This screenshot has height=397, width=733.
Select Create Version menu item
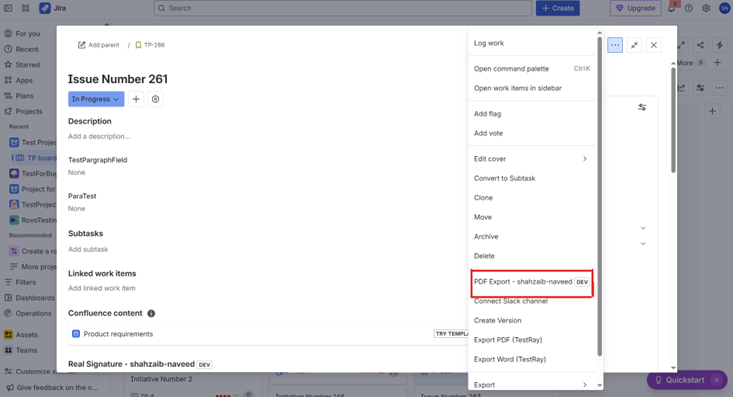tap(532, 320)
